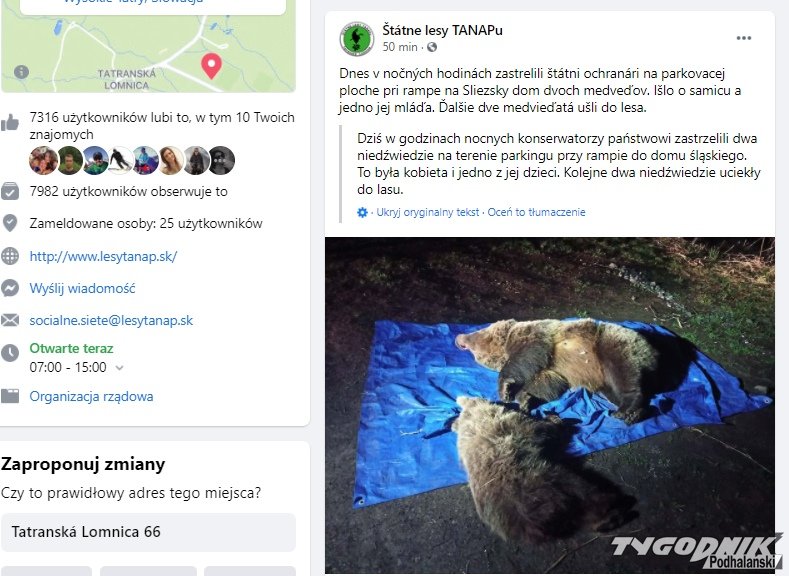Screen dimensions: 789x576
Task: Click Ukryj oryginalny tekst link
Action: 428,212
